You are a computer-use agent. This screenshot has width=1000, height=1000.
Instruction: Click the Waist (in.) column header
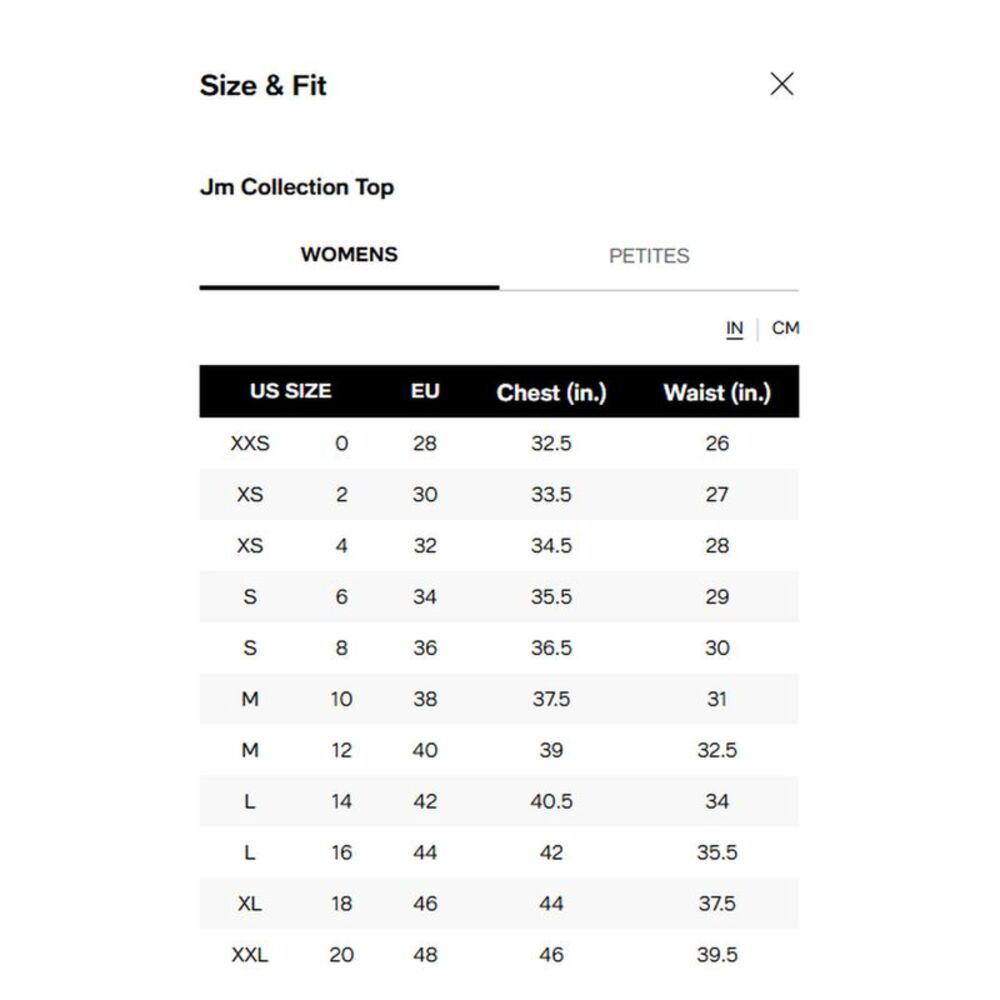[717, 392]
